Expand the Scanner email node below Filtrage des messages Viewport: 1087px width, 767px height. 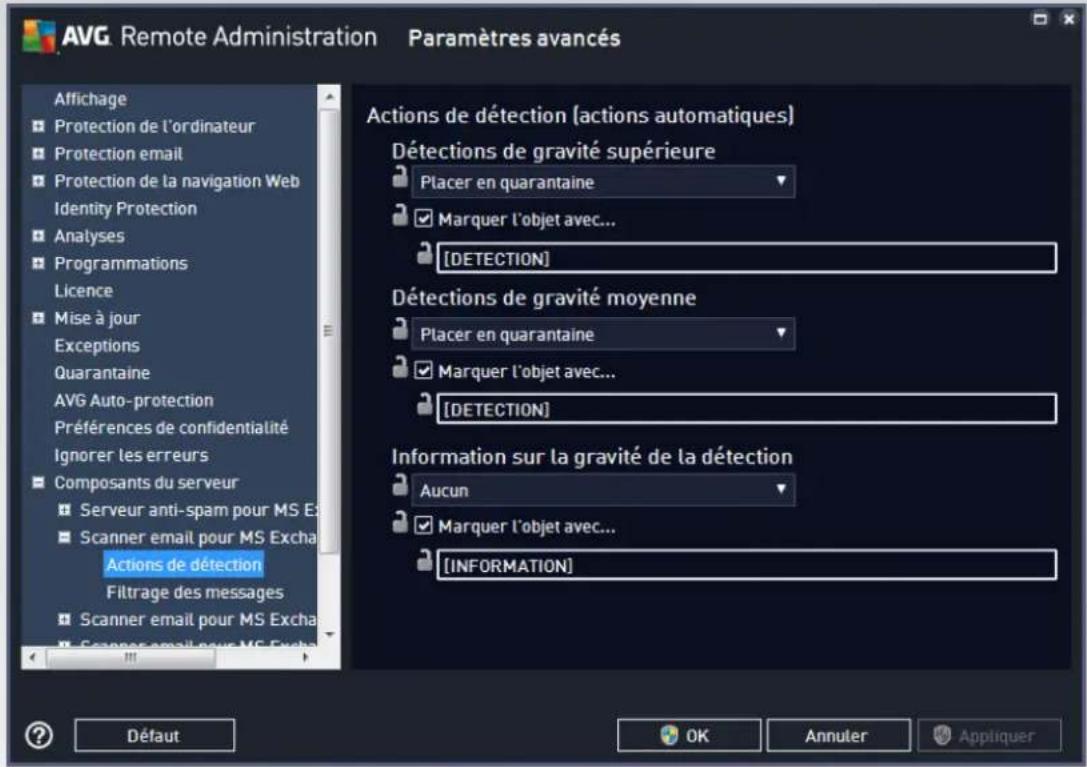pyautogui.click(x=64, y=619)
